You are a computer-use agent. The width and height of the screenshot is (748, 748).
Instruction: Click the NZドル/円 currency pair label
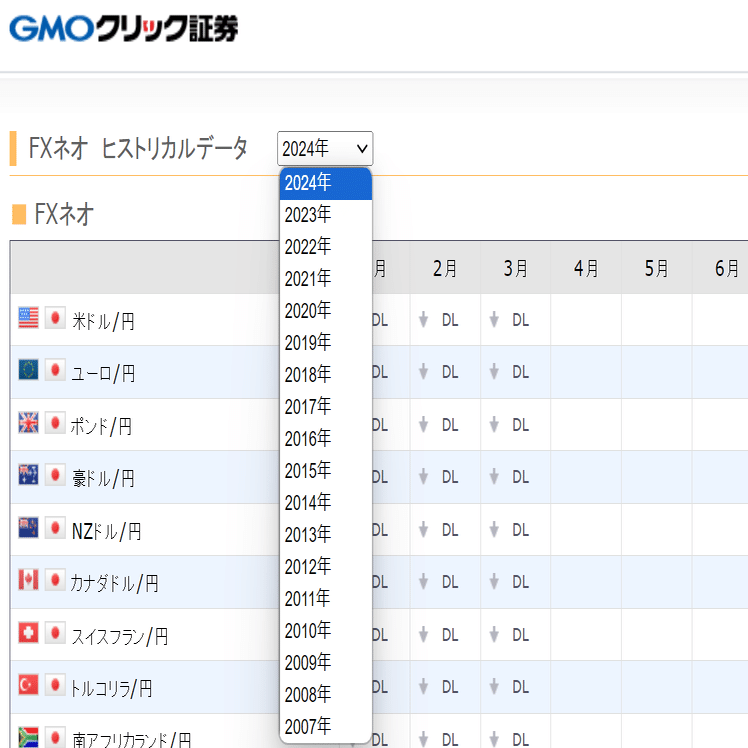106,531
